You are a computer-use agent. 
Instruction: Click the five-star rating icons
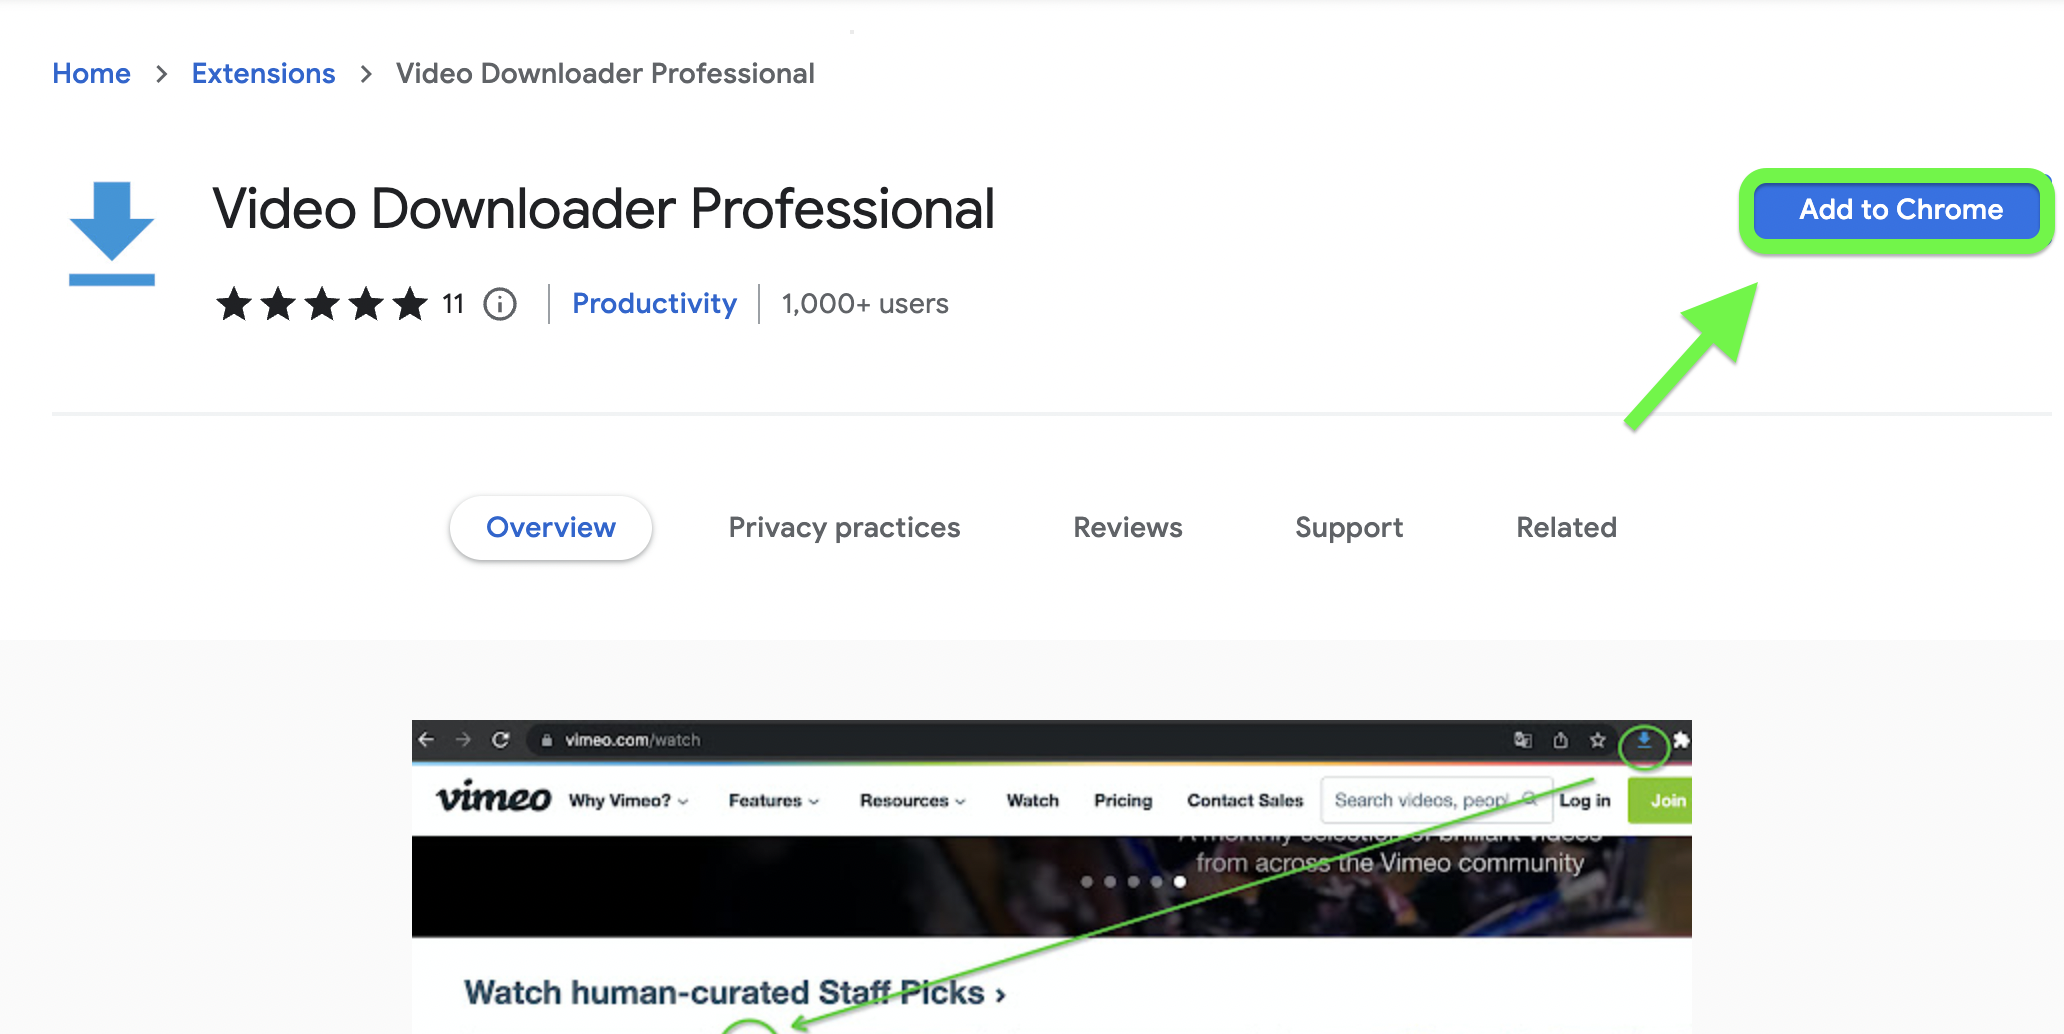[322, 304]
